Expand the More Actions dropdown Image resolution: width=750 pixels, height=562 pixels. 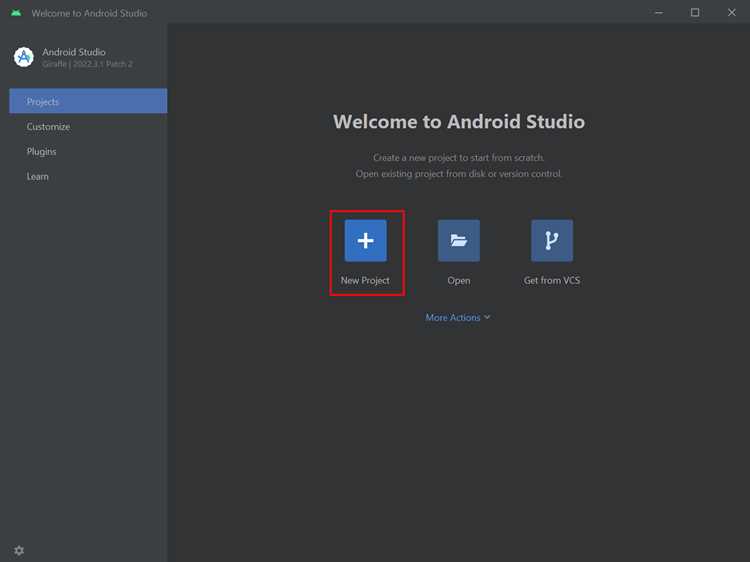(458, 318)
